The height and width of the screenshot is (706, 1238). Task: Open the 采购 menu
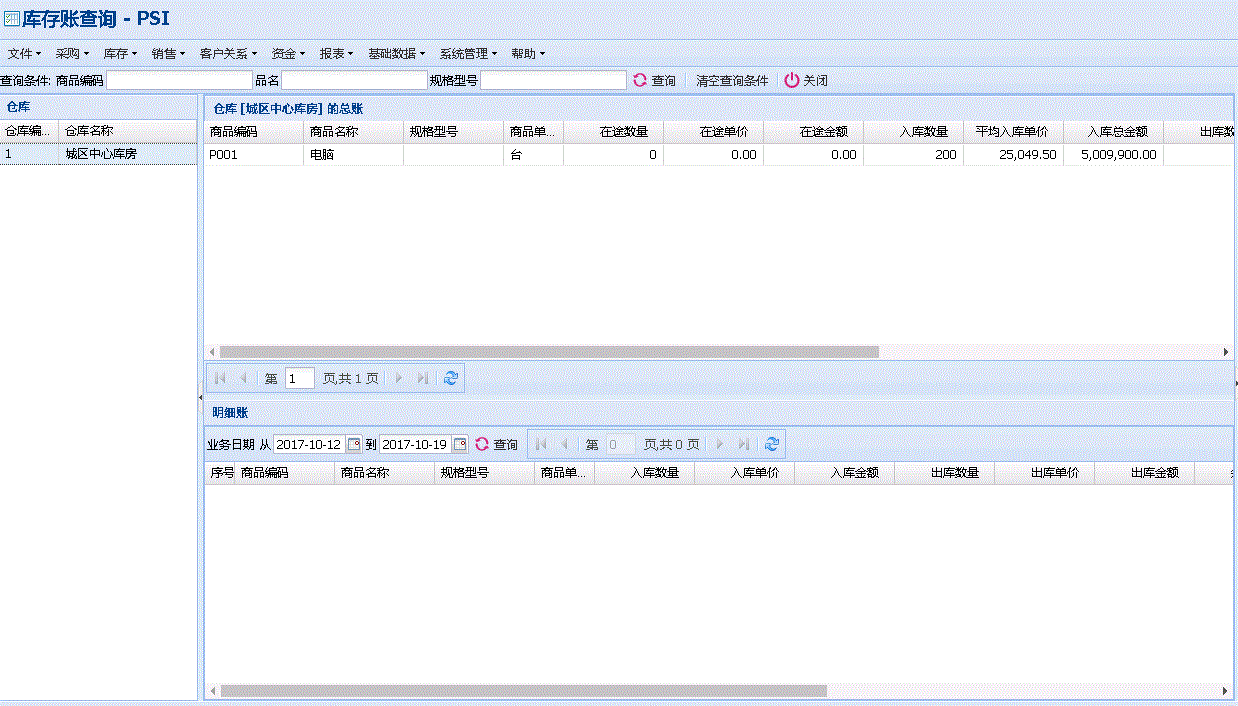point(73,53)
